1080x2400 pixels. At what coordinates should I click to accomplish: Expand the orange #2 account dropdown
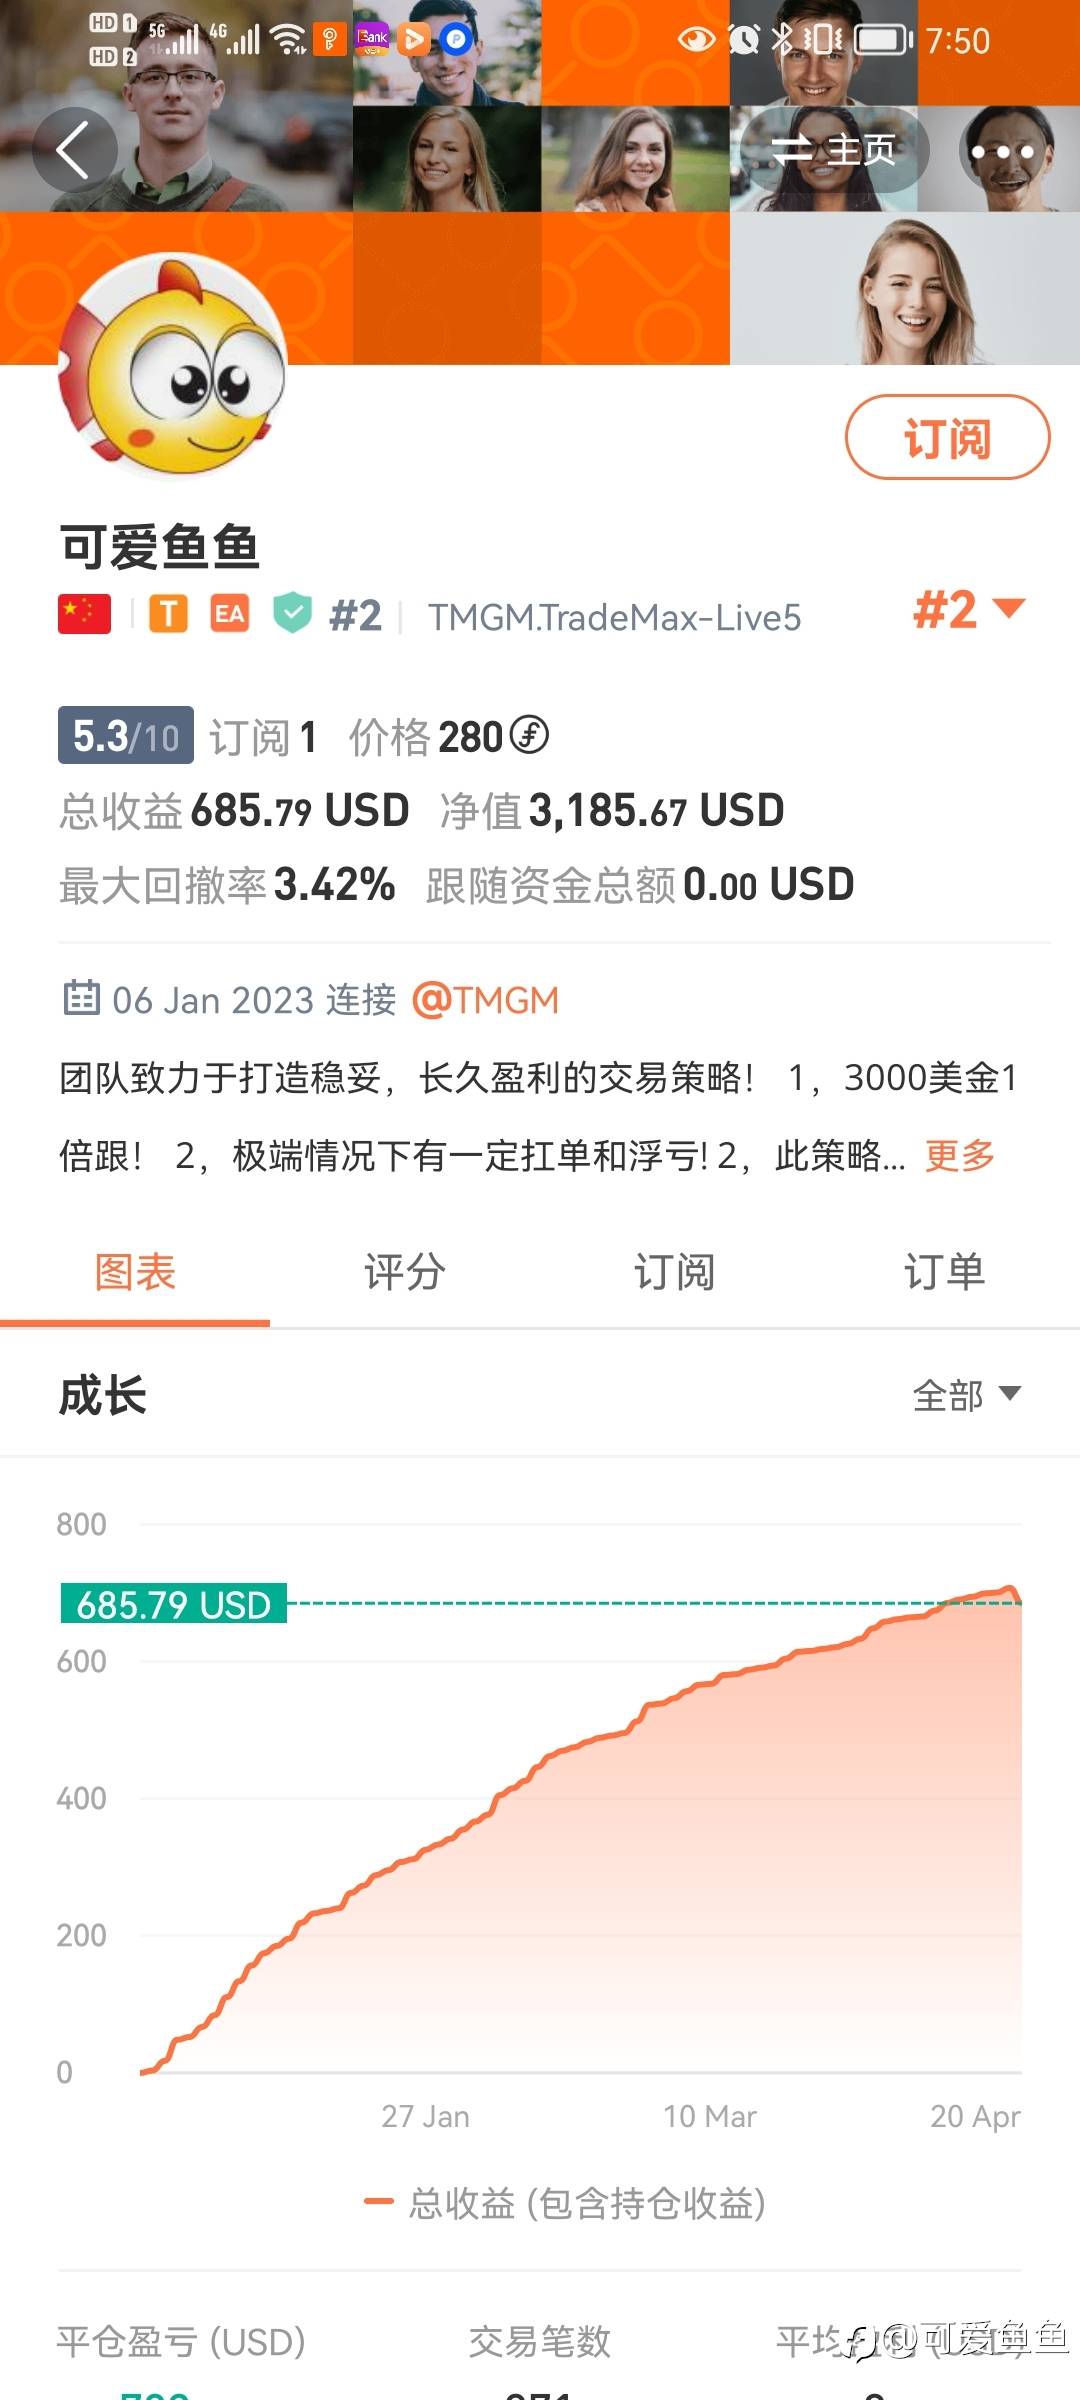pyautogui.click(x=969, y=610)
